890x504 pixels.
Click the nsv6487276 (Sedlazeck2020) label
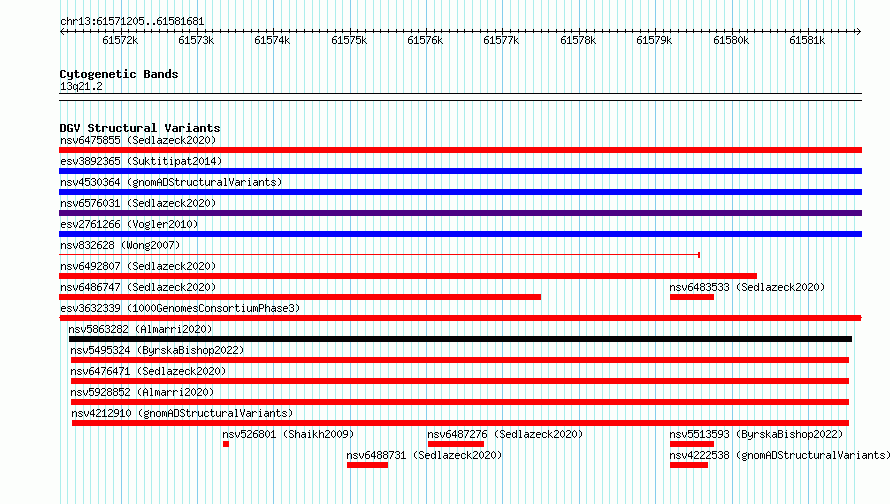click(x=505, y=434)
